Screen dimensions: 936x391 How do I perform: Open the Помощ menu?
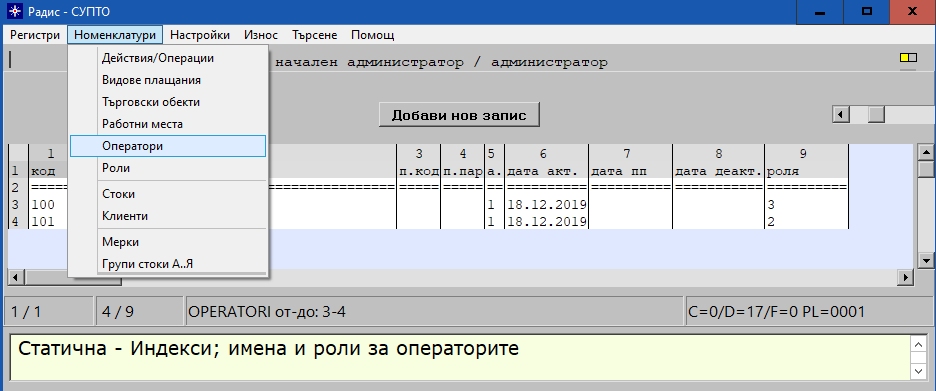(x=372, y=35)
